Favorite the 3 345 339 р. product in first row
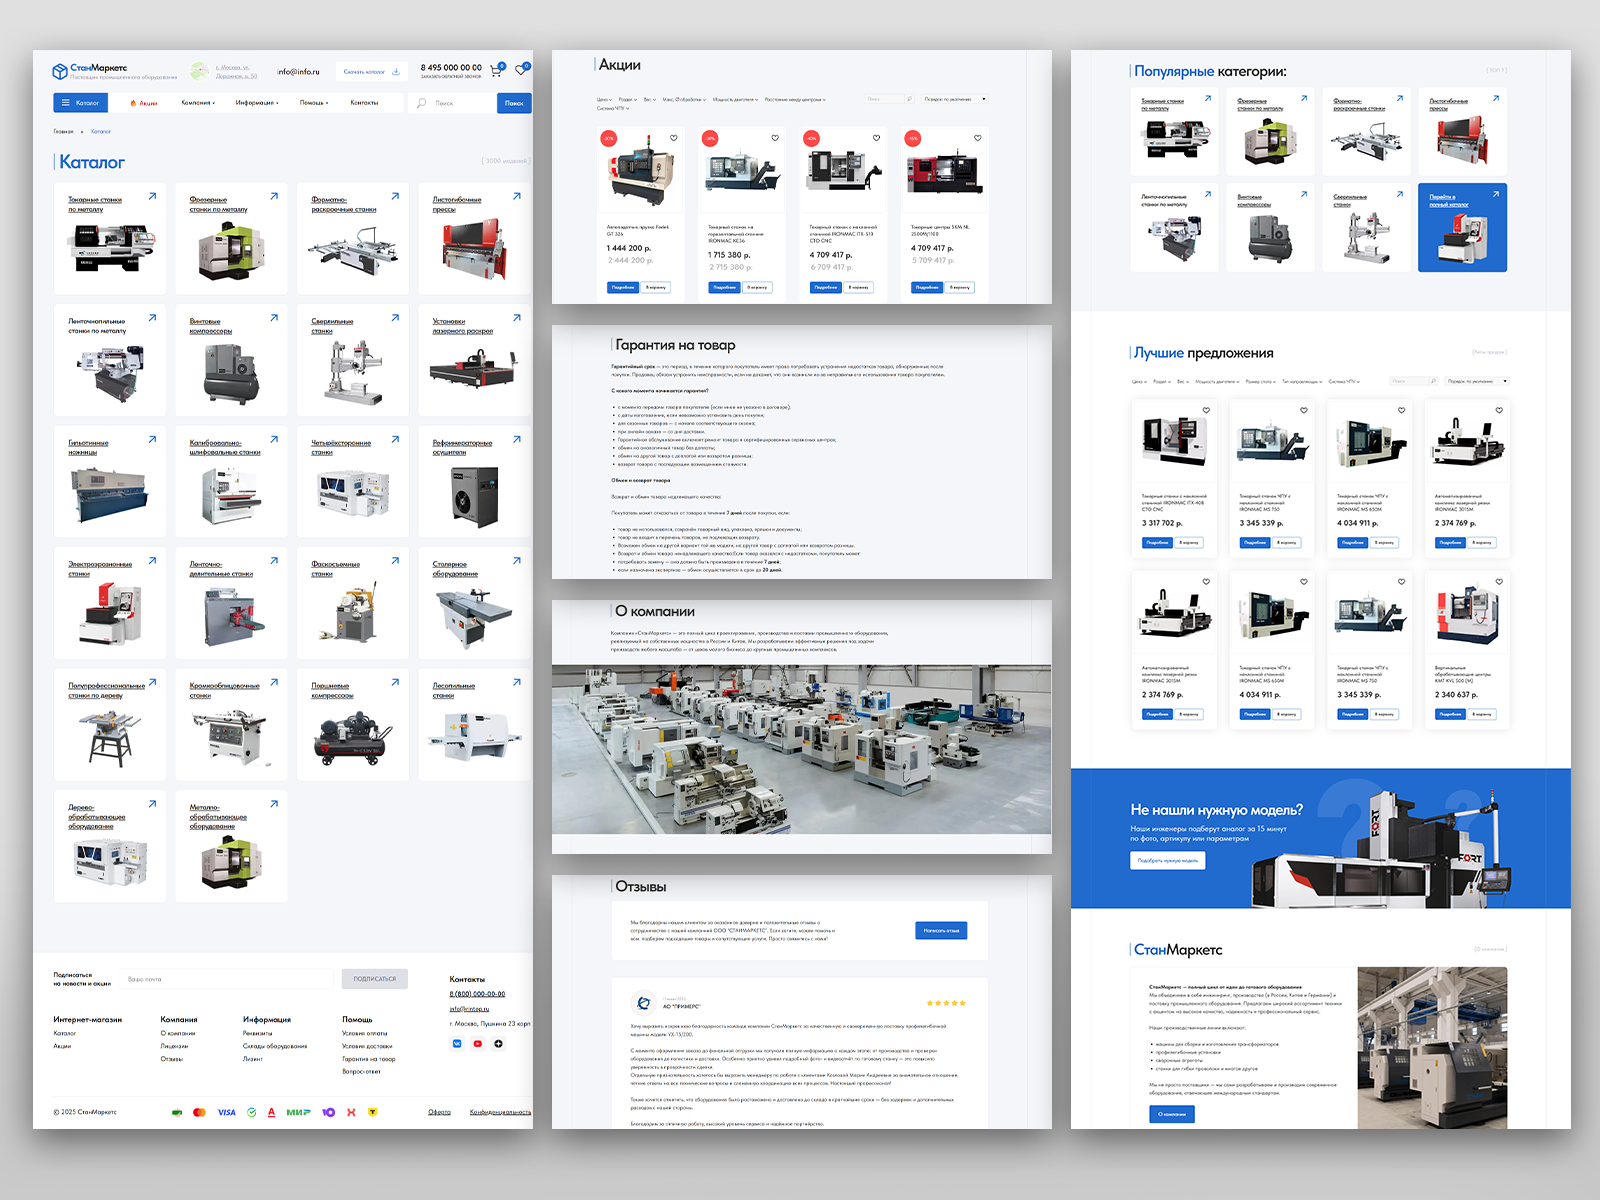 tap(1304, 410)
